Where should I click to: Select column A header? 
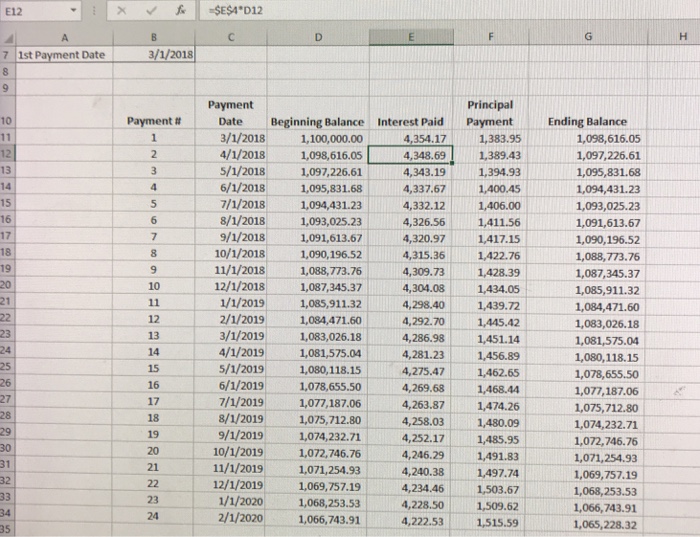[65, 38]
